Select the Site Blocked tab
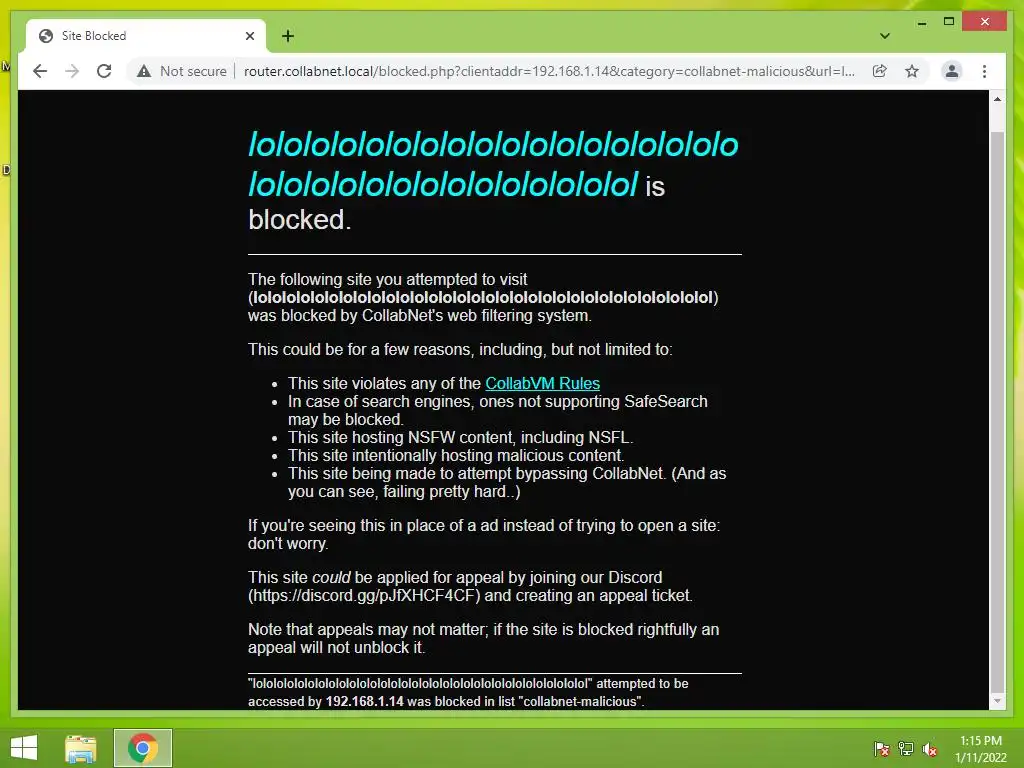Screen dimensions: 1024x768 click(x=146, y=36)
